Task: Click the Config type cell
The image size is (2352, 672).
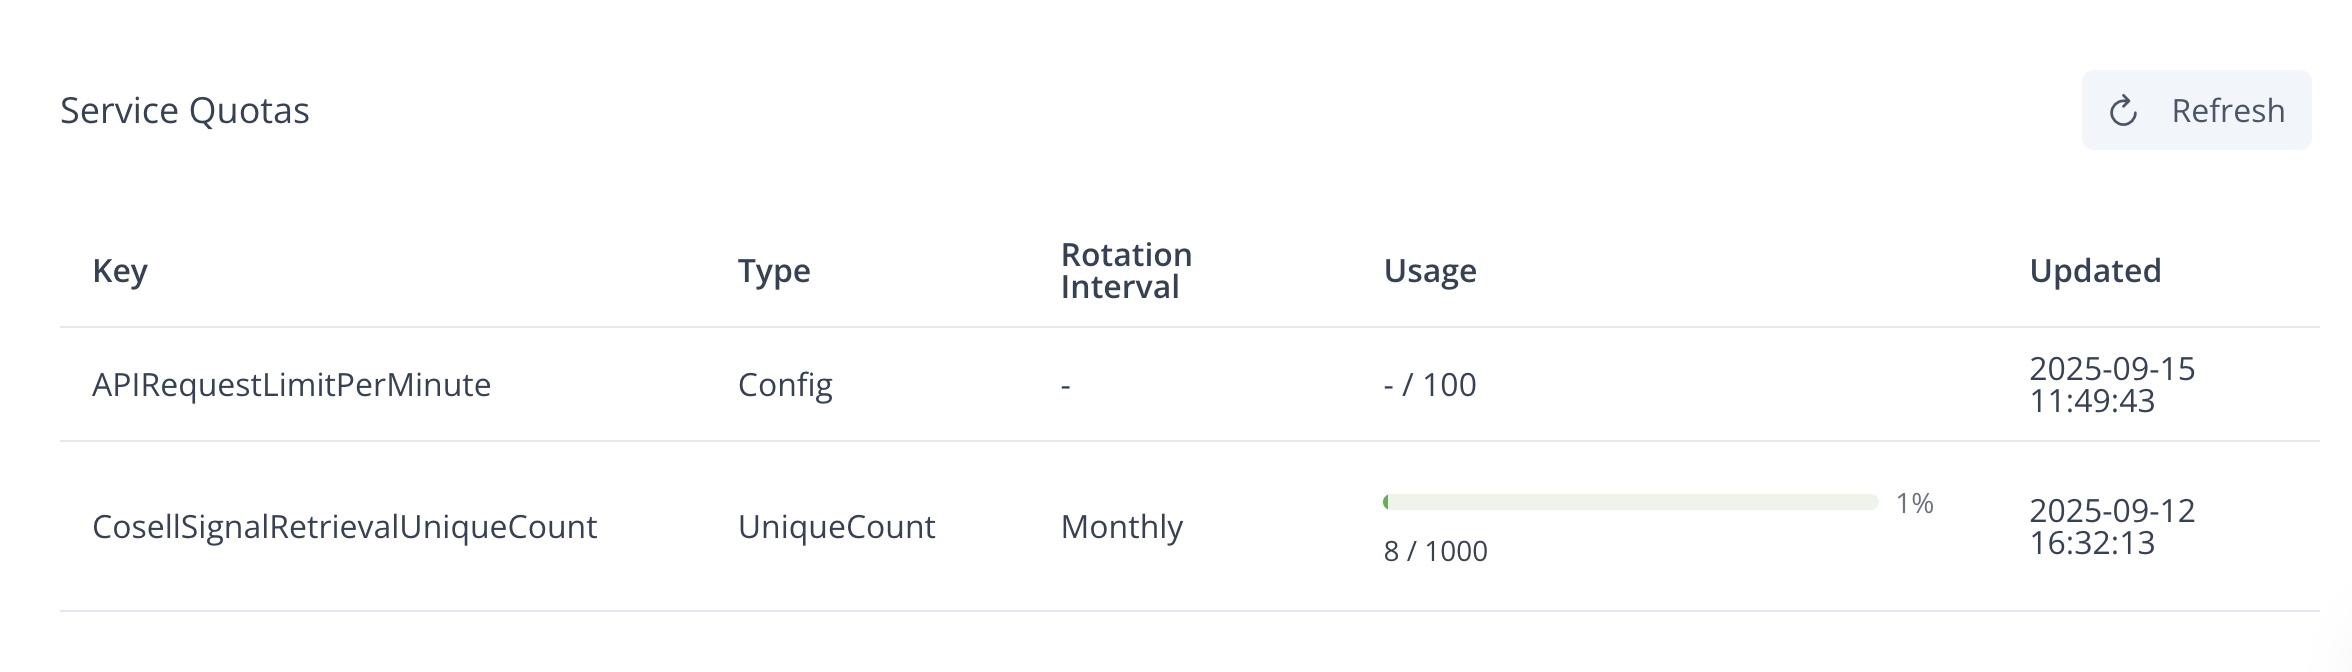Action: click(785, 385)
